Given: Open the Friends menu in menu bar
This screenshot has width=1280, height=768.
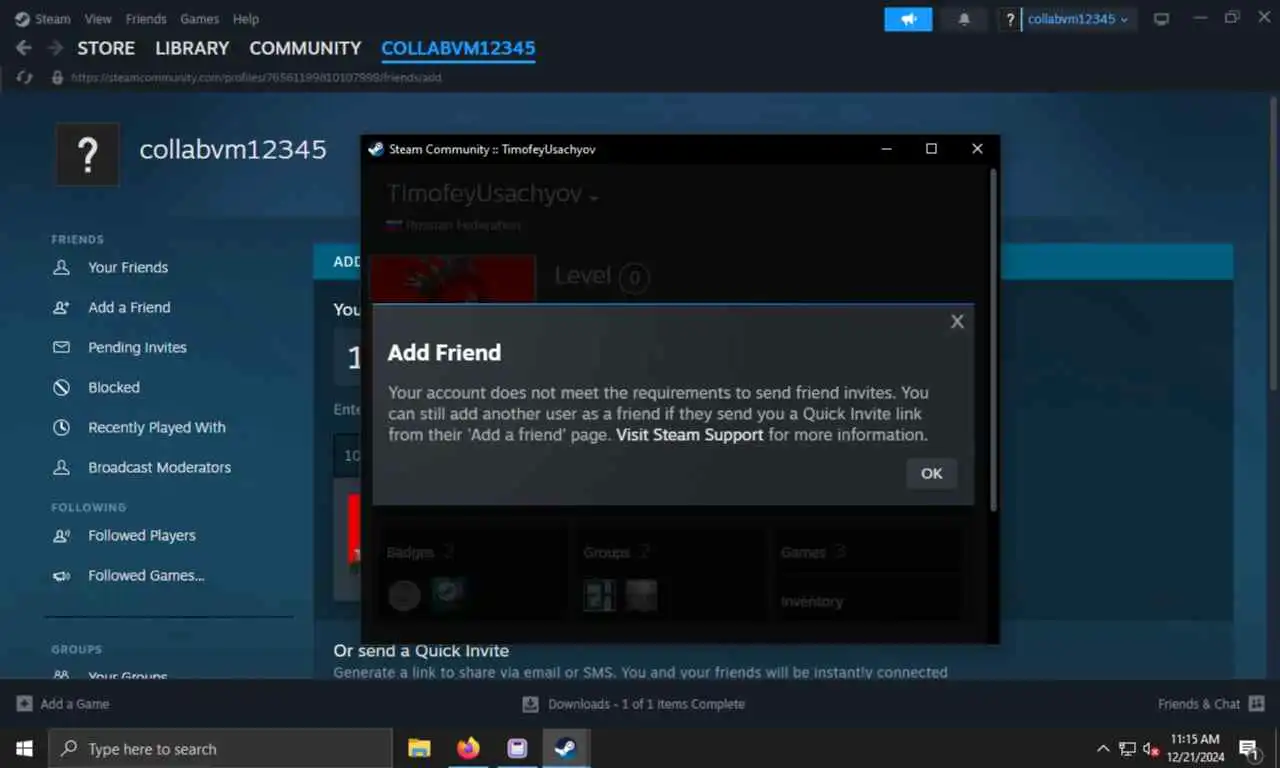Looking at the screenshot, I should click(146, 19).
